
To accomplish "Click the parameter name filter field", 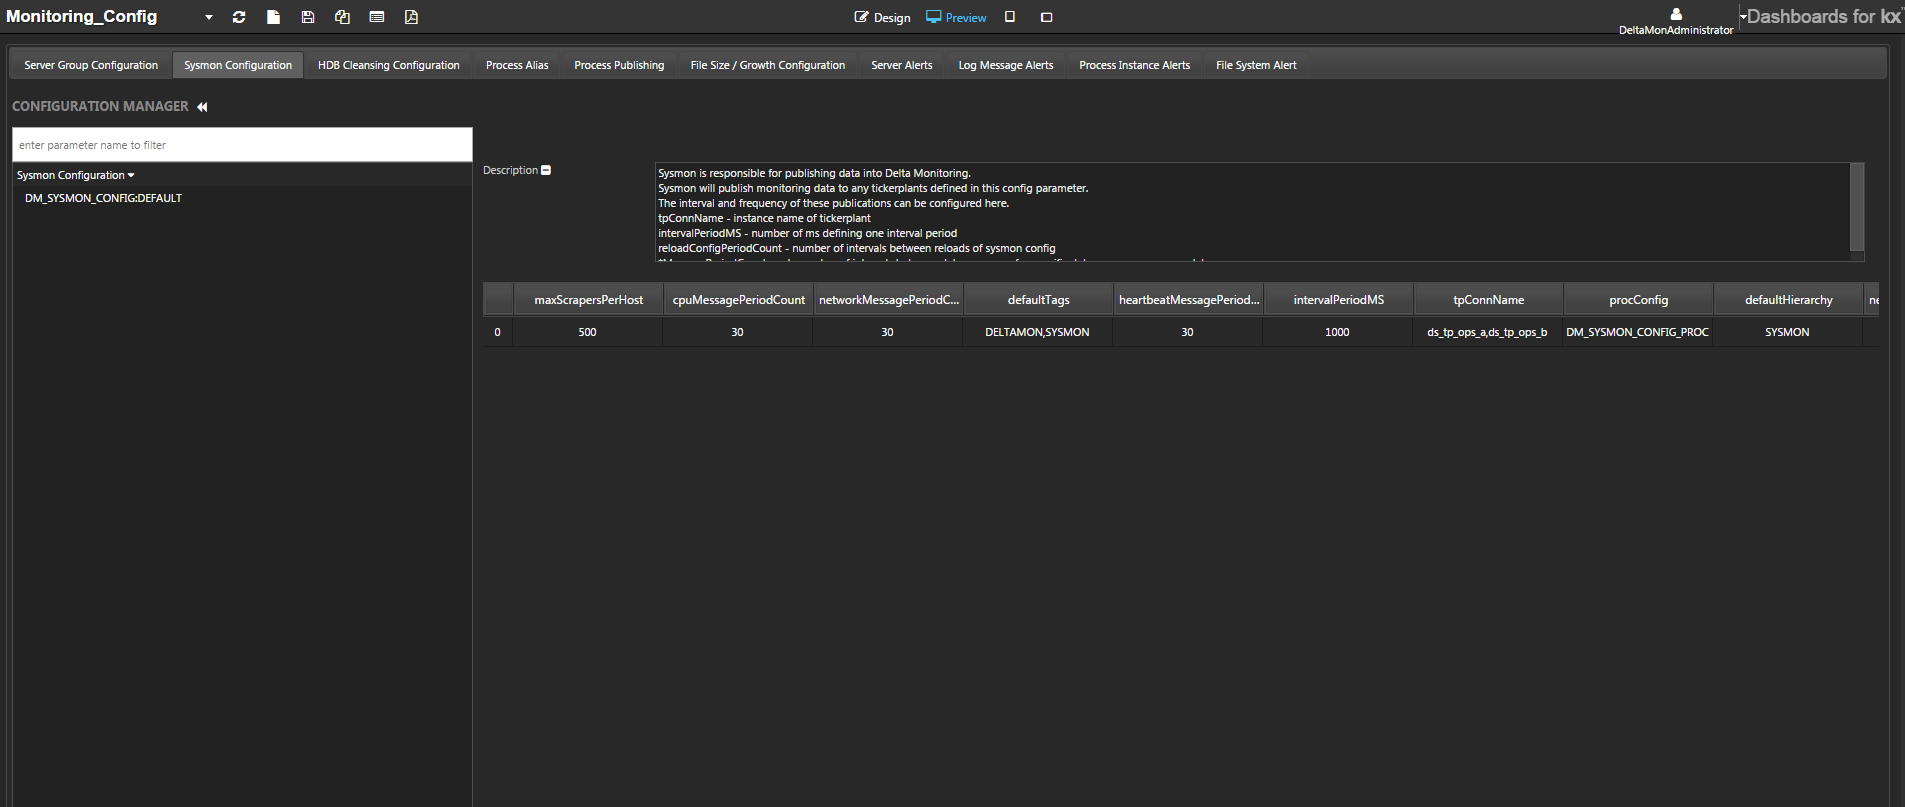I will click(242, 145).
